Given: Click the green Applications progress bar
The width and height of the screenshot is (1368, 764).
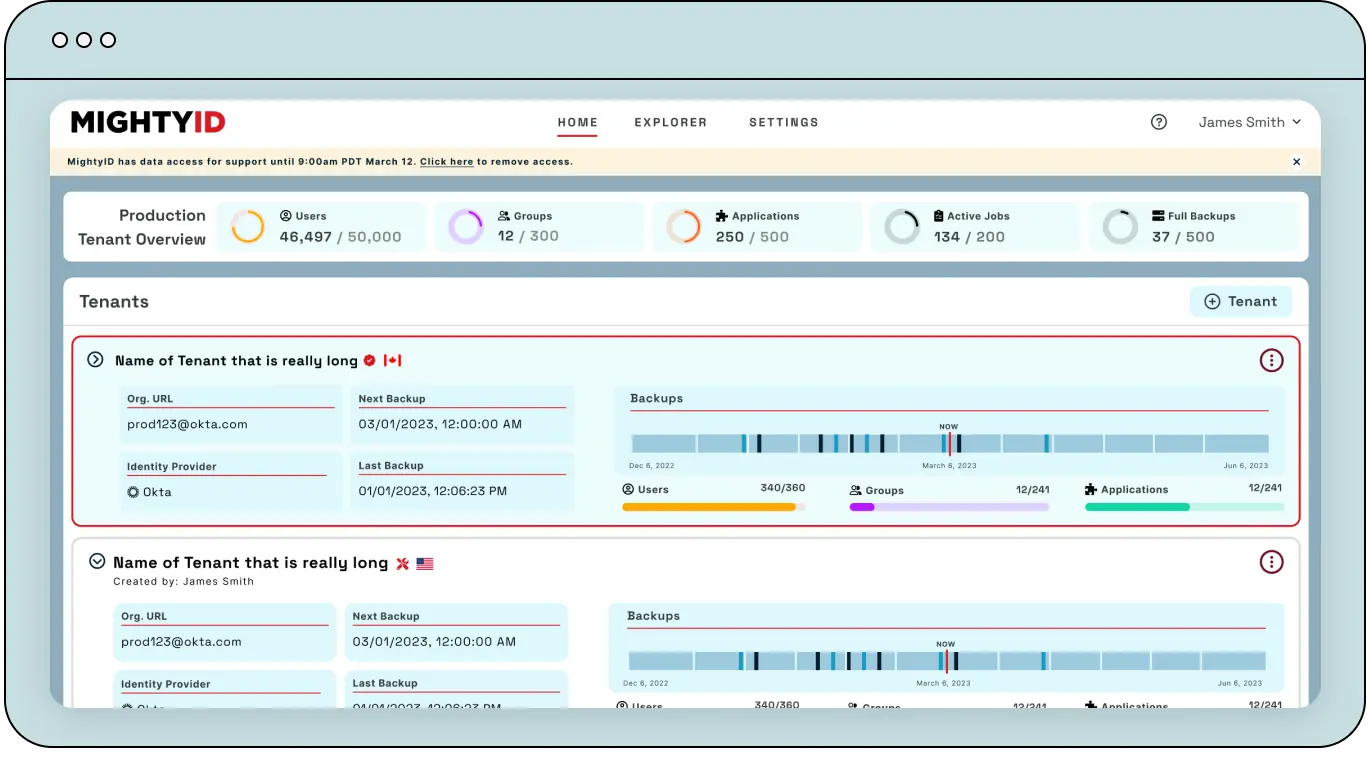Looking at the screenshot, I should [x=1184, y=507].
